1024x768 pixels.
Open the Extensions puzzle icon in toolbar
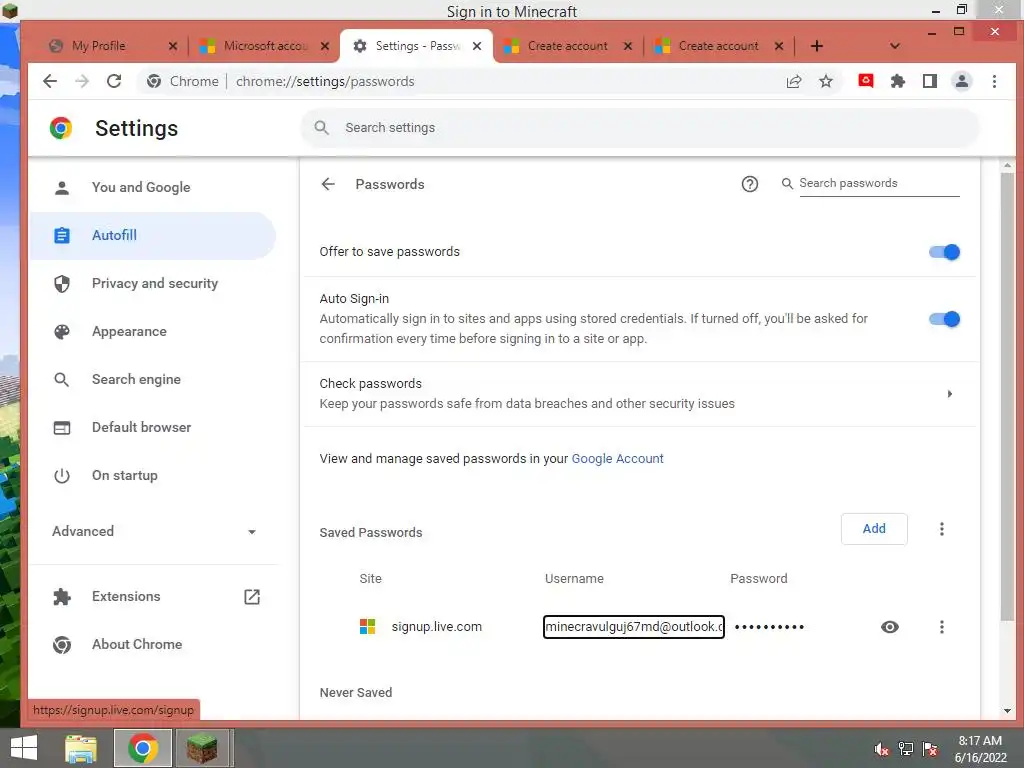pos(898,81)
